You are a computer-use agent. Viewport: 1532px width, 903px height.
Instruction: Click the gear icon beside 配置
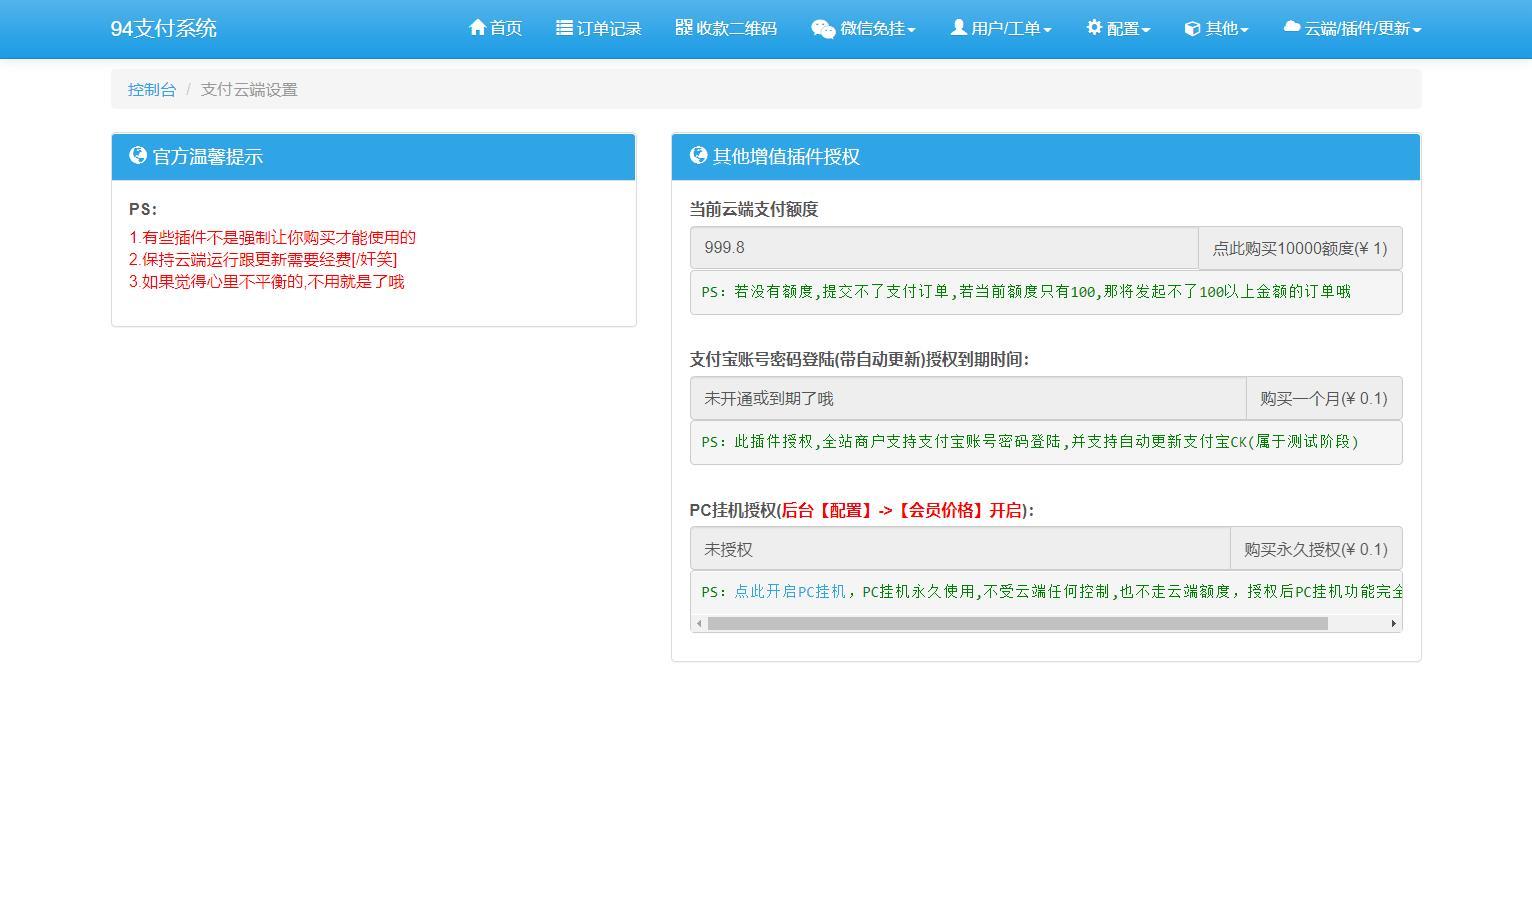1093,28
